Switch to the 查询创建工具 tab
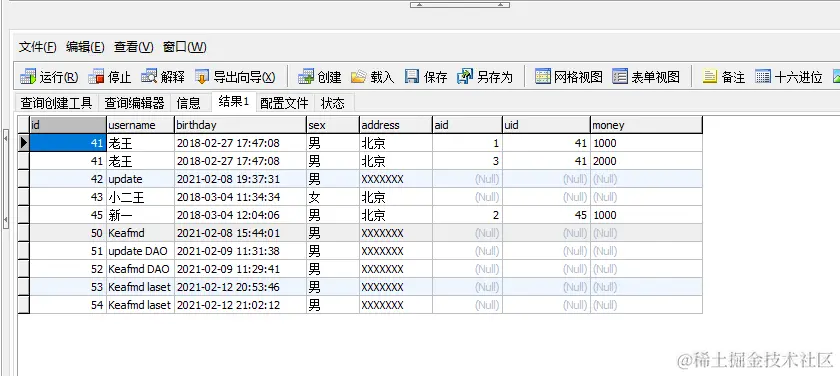This screenshot has height=376, width=840. pyautogui.click(x=56, y=103)
